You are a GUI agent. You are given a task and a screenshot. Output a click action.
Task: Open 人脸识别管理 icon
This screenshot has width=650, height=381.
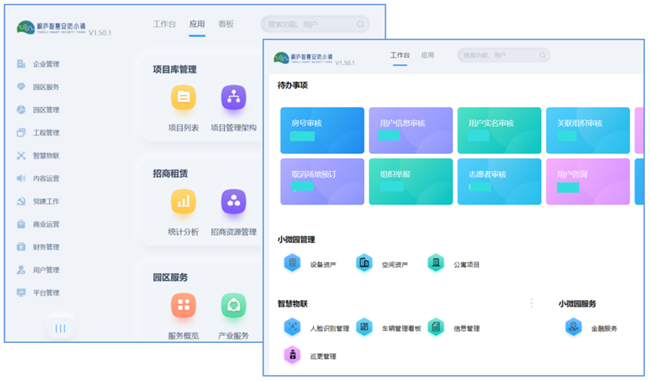292,327
